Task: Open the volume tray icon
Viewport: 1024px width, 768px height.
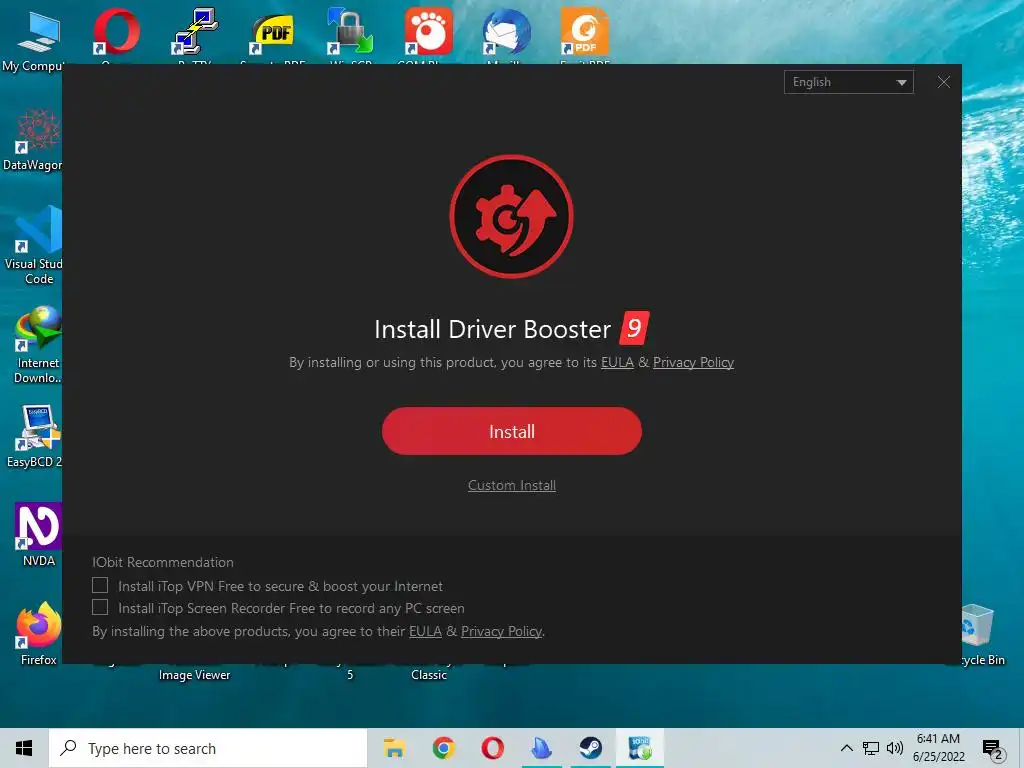Action: pyautogui.click(x=895, y=748)
